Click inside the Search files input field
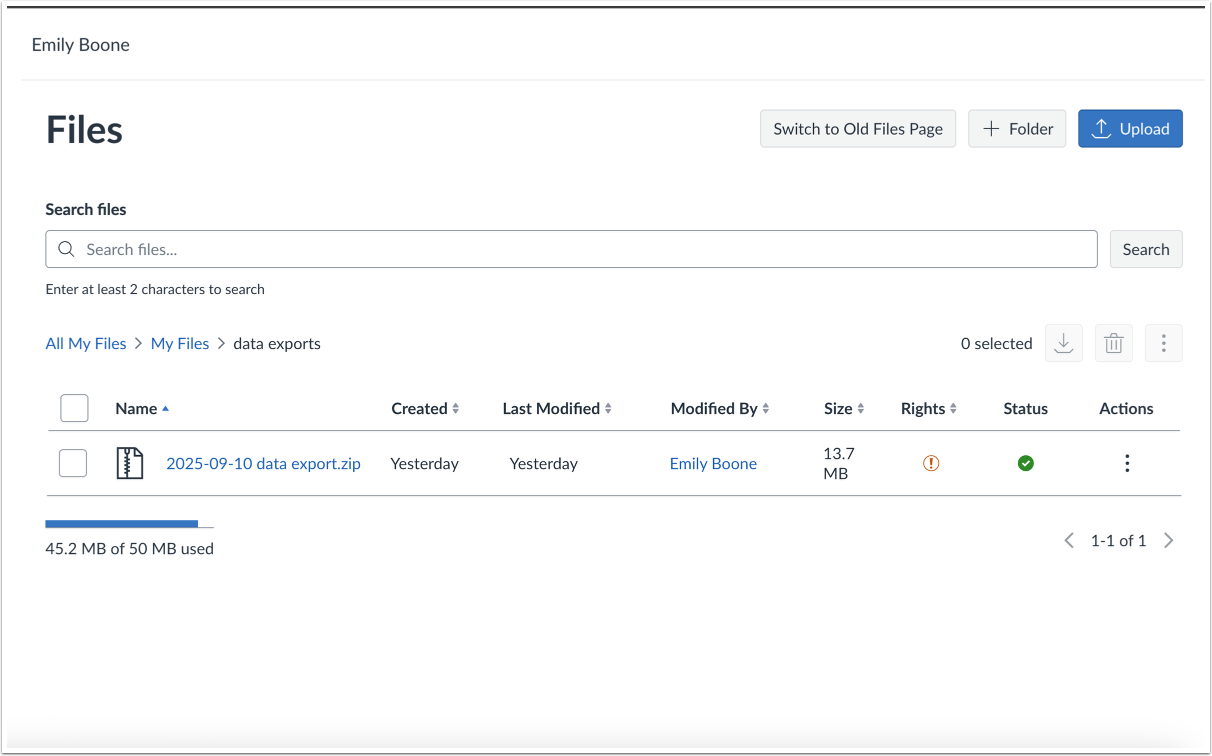Viewport: 1212px width, 756px height. click(400, 248)
